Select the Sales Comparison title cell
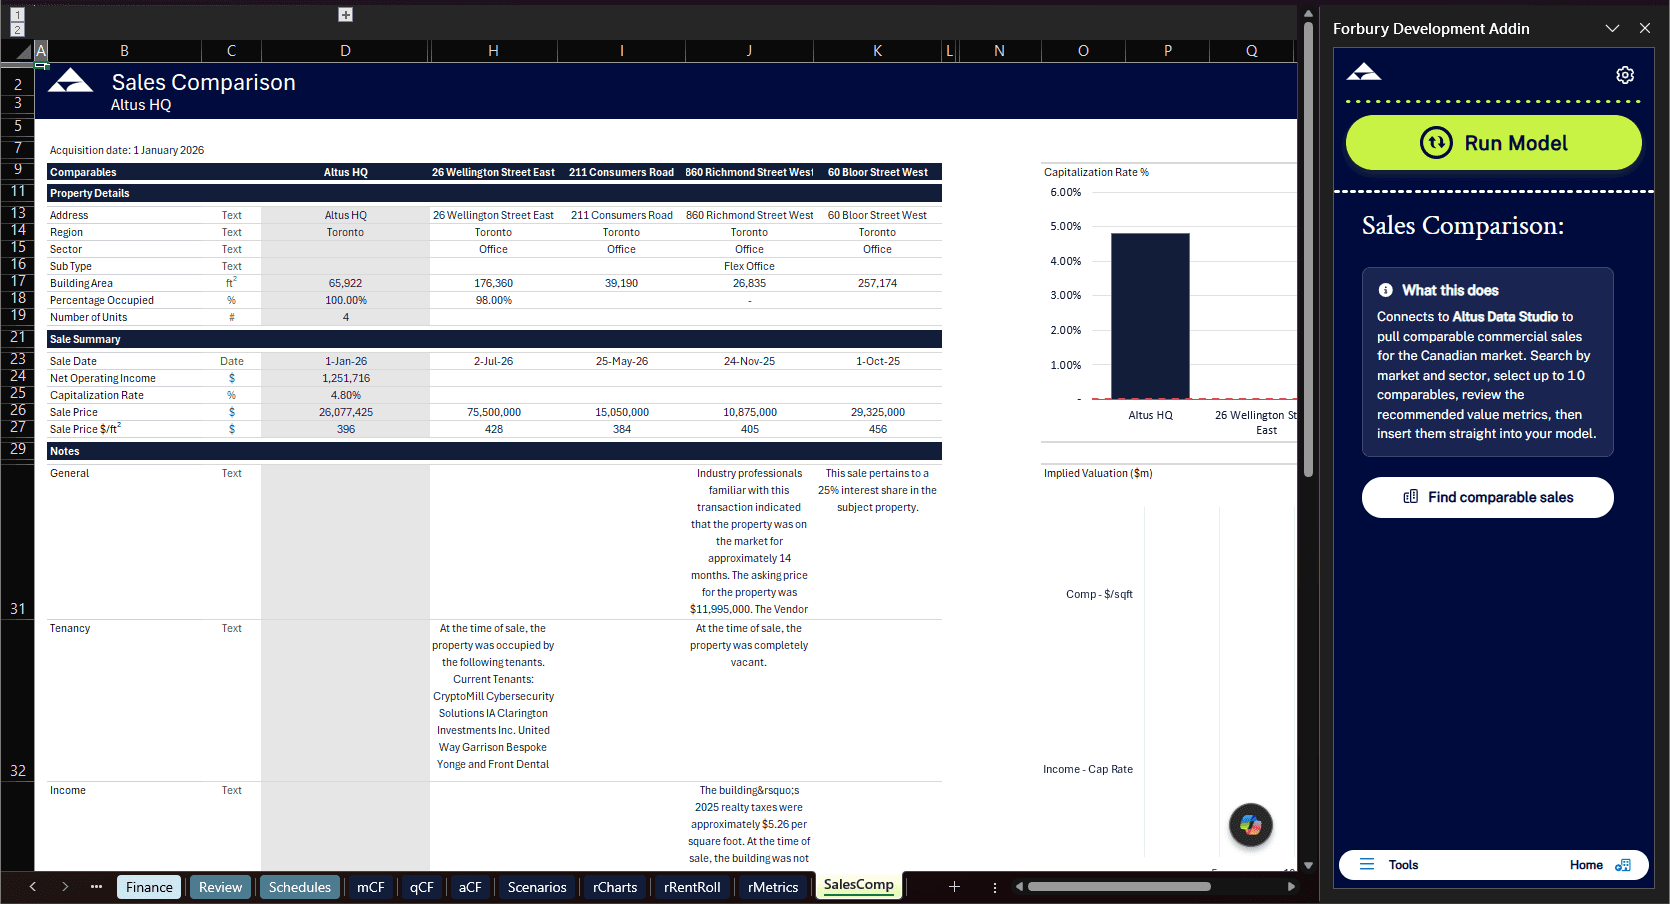The image size is (1670, 904). [203, 82]
